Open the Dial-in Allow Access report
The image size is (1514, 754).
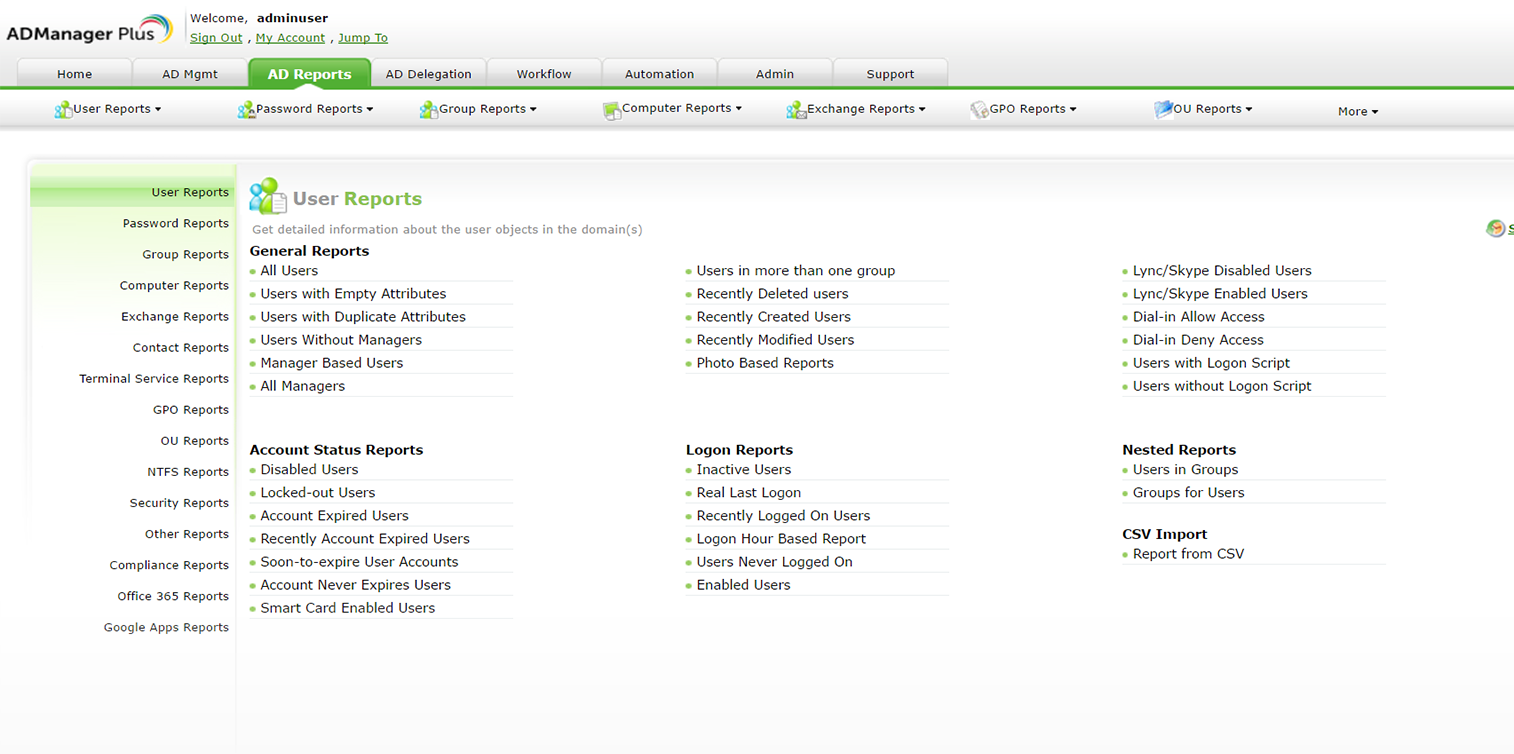point(1199,317)
